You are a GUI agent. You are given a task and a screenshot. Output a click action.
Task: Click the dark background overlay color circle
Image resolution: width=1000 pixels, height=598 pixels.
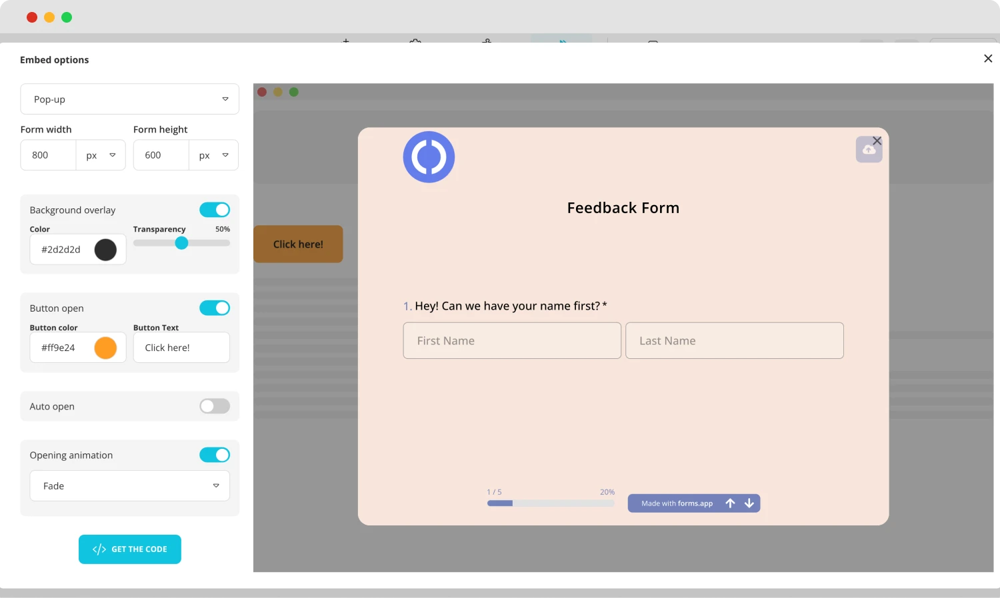[105, 249]
